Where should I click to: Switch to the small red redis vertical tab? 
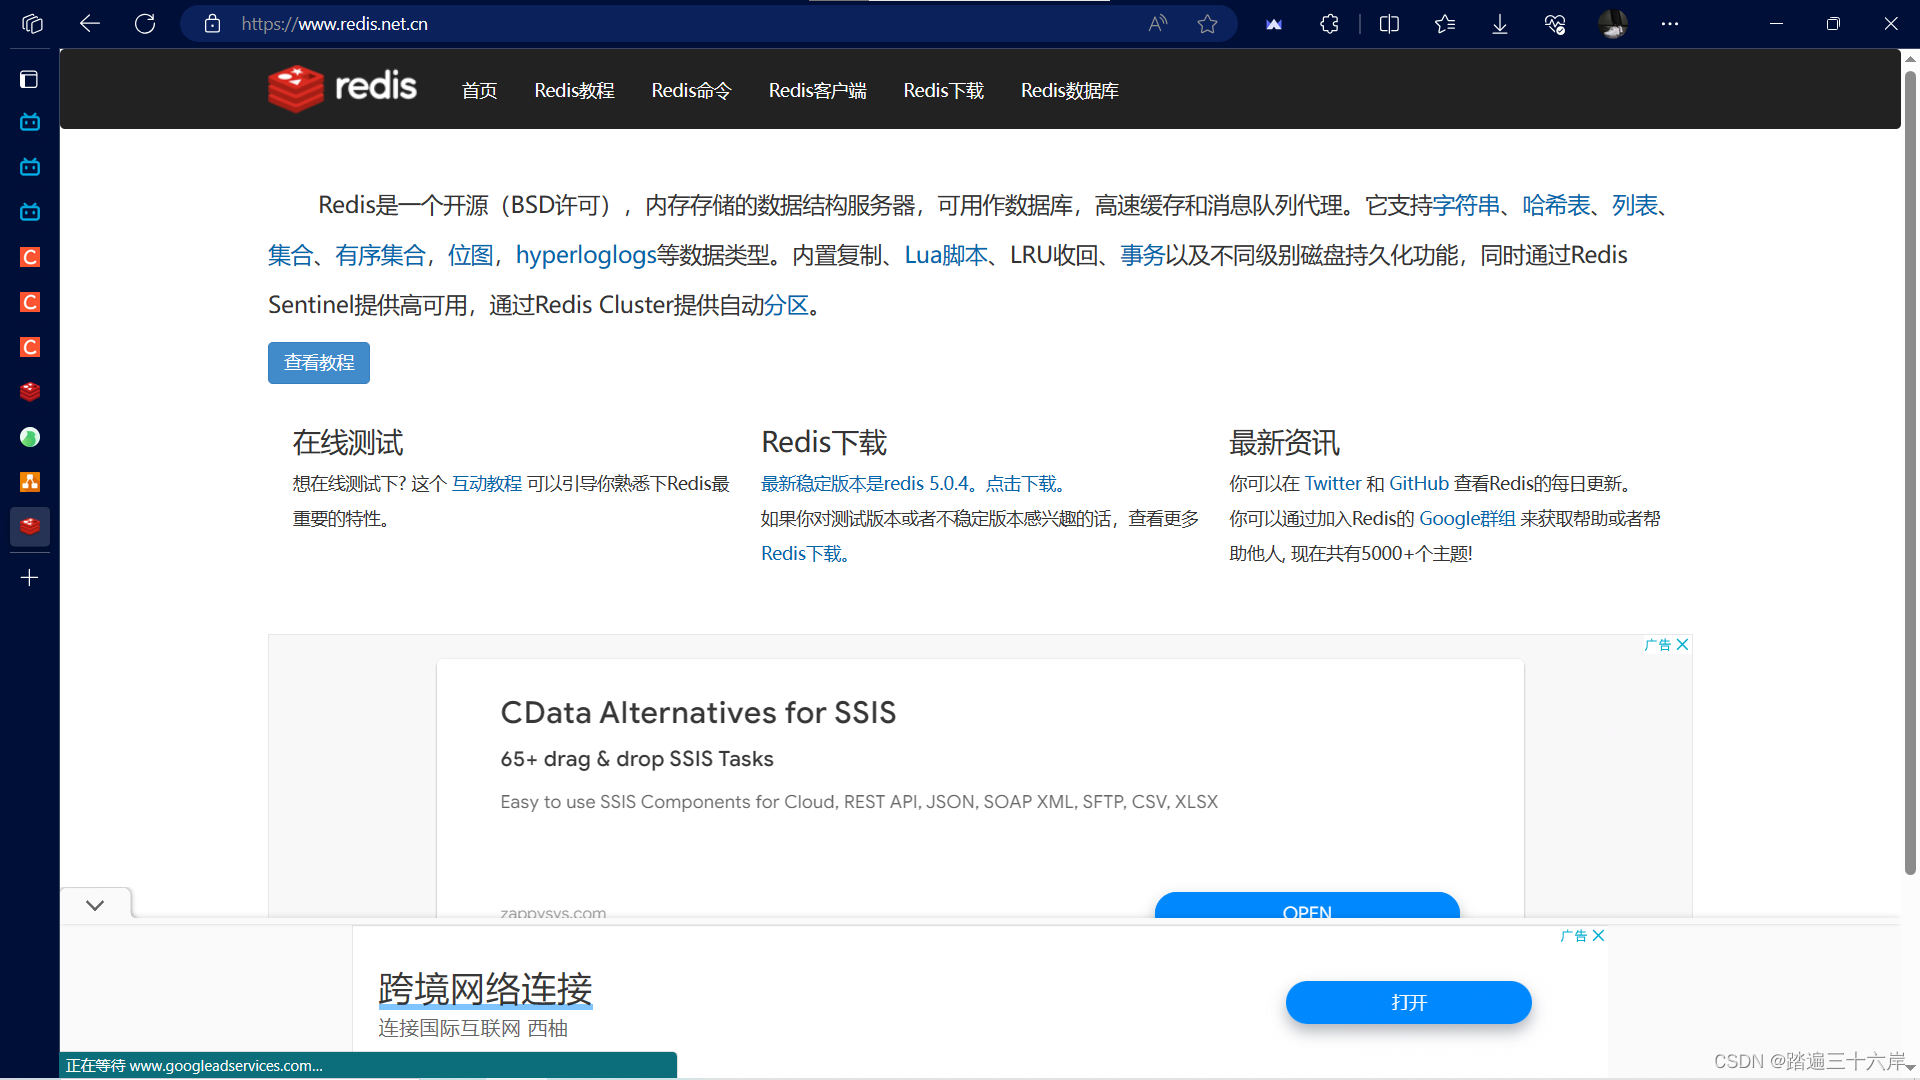pos(30,392)
